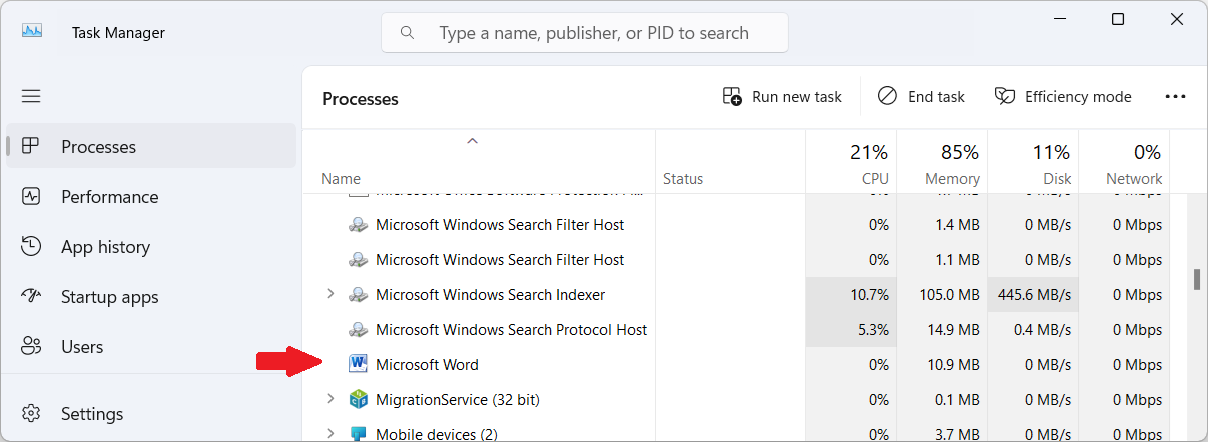
Task: Click the 3.7 MB memory value
Action: (x=958, y=434)
